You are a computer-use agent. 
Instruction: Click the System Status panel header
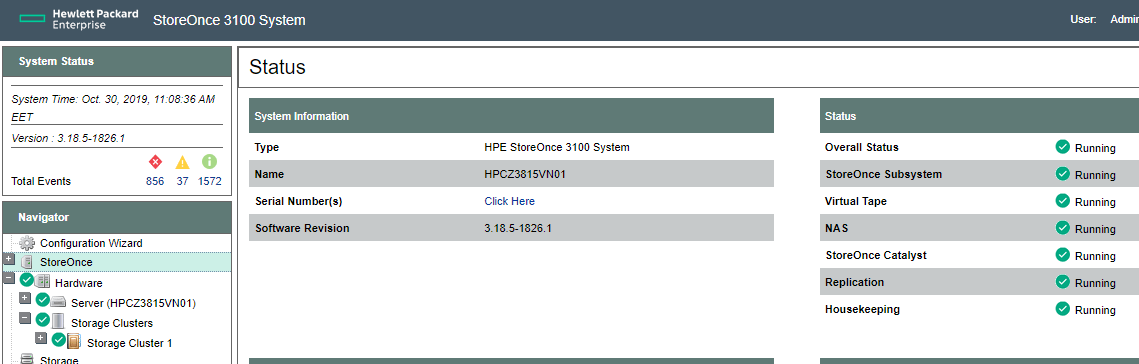coord(117,61)
